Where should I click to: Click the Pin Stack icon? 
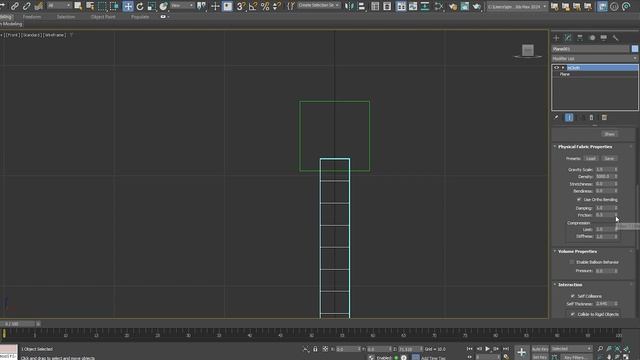[556, 118]
